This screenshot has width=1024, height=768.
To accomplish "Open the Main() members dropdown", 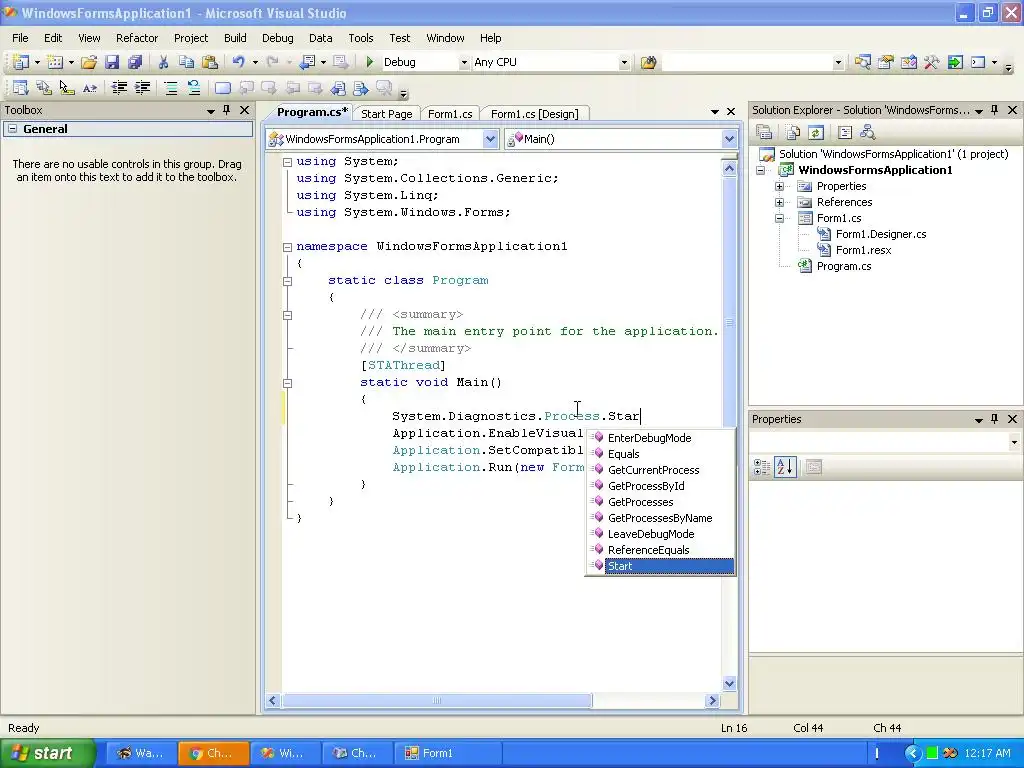I will click(x=729, y=138).
